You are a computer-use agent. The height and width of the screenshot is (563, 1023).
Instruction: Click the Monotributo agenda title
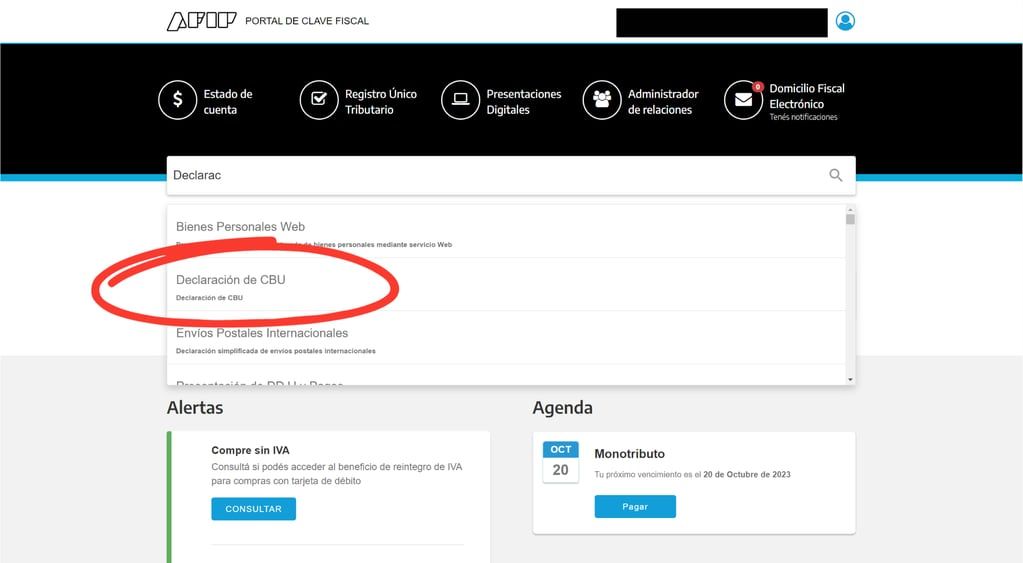(x=630, y=453)
